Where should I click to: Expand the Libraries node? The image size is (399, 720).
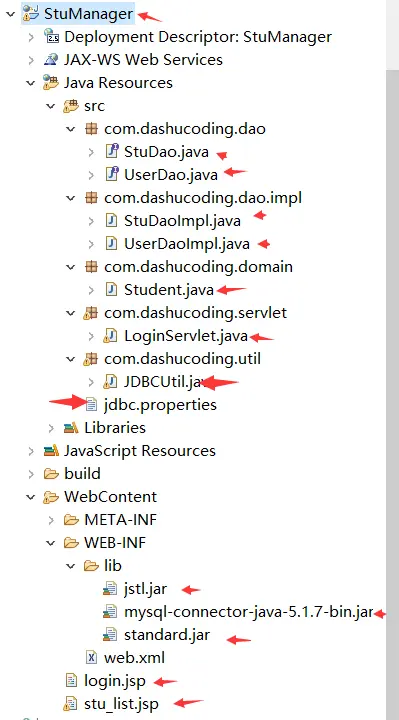coord(51,428)
